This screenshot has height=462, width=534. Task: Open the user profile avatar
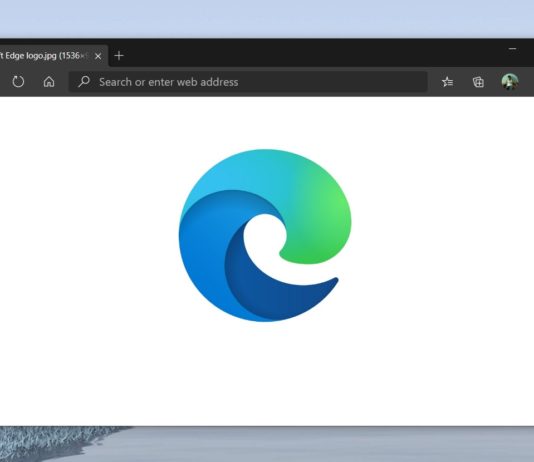[510, 82]
